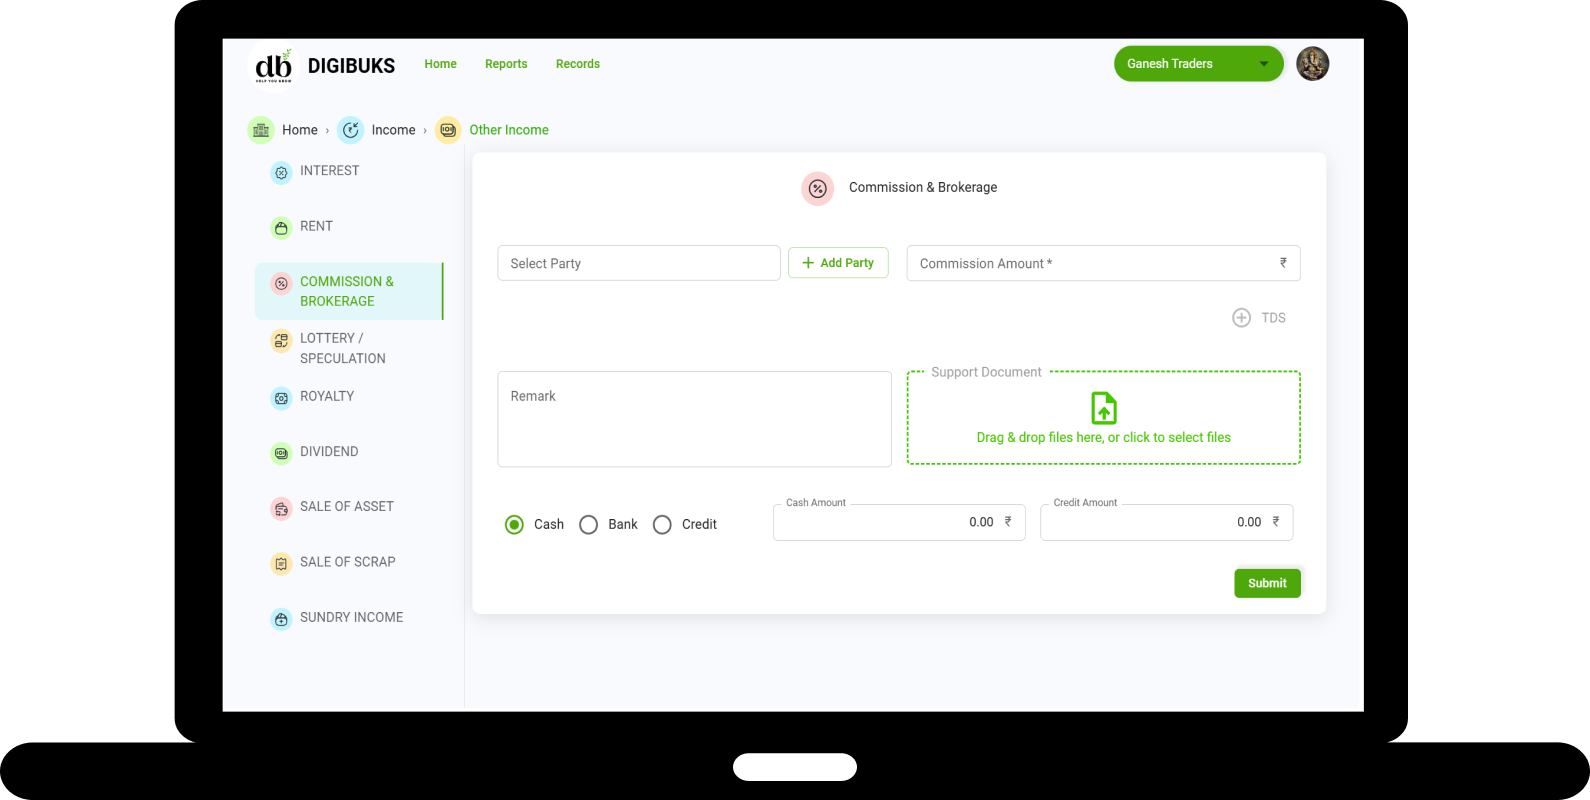This screenshot has width=1590, height=800.
Task: Click the Rent sidebar icon
Action: (281, 228)
